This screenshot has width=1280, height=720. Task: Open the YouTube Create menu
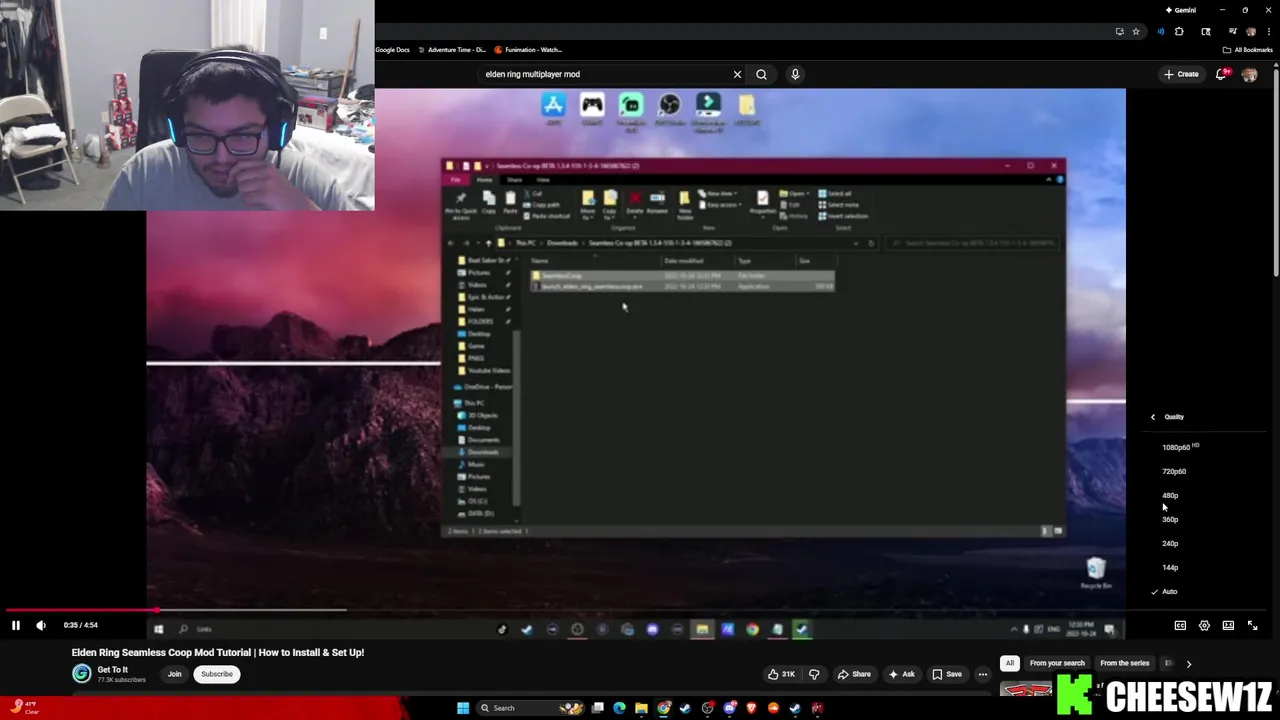[x=1181, y=74]
